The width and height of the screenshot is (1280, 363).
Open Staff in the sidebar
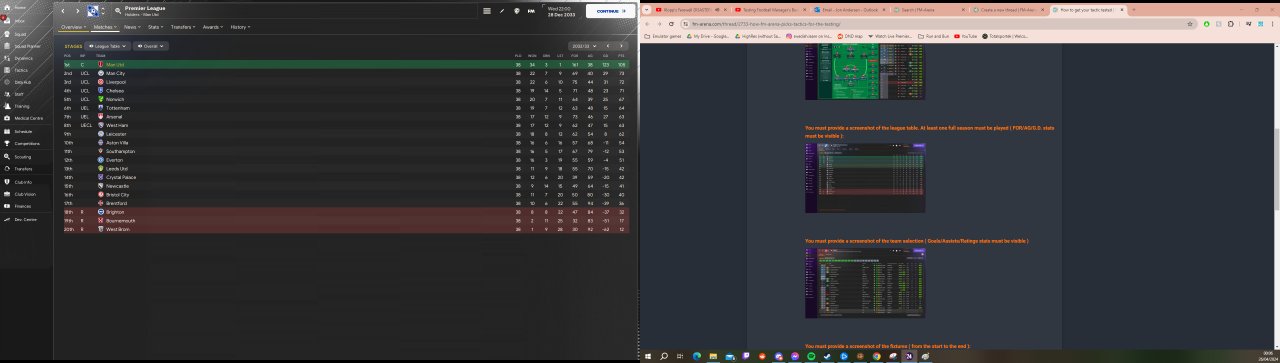pos(19,94)
